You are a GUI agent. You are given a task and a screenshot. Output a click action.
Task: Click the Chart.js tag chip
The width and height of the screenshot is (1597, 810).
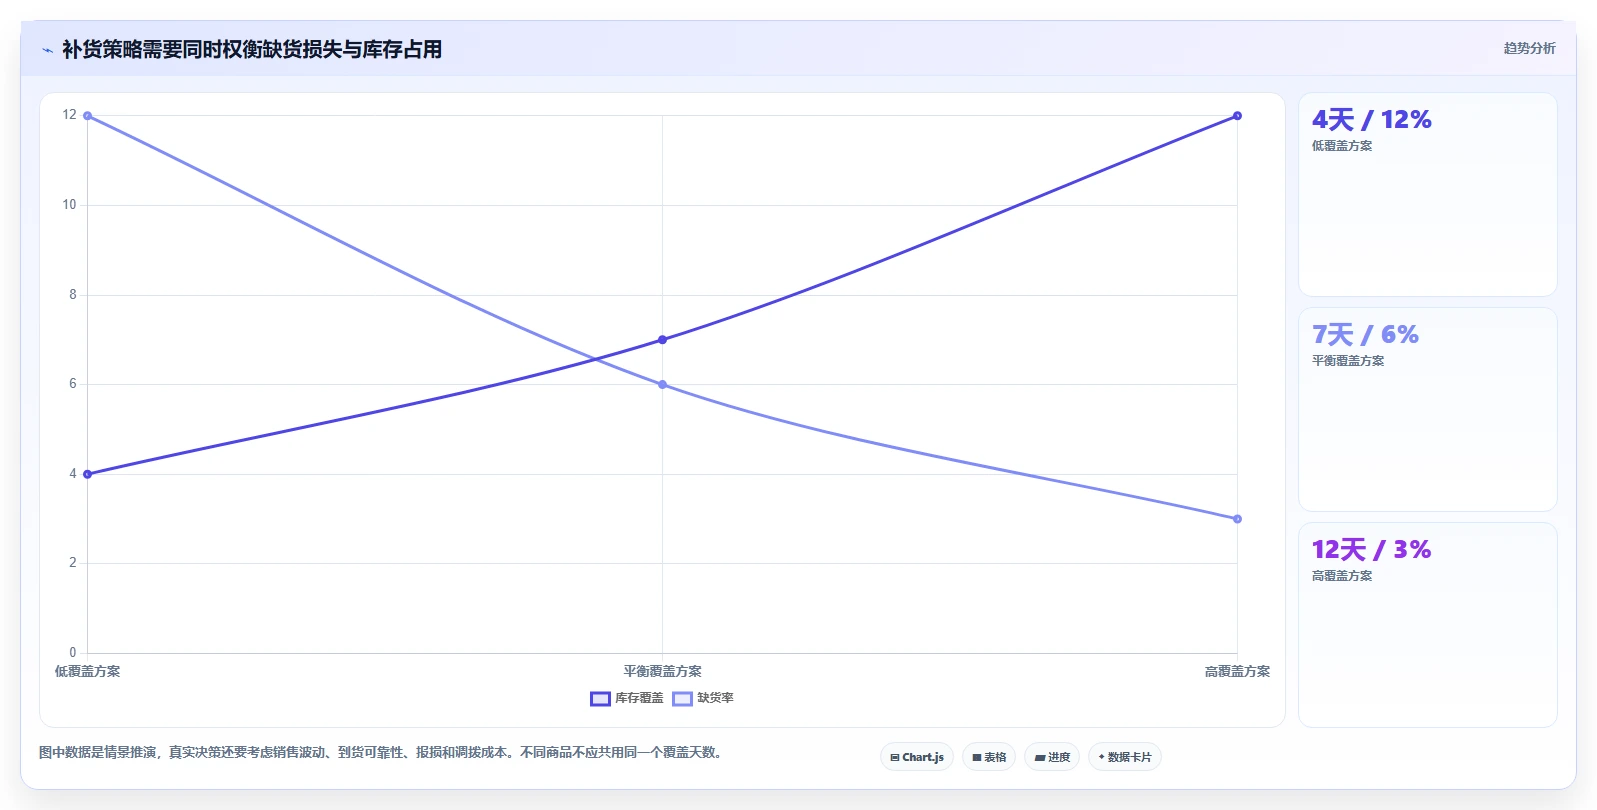click(917, 757)
